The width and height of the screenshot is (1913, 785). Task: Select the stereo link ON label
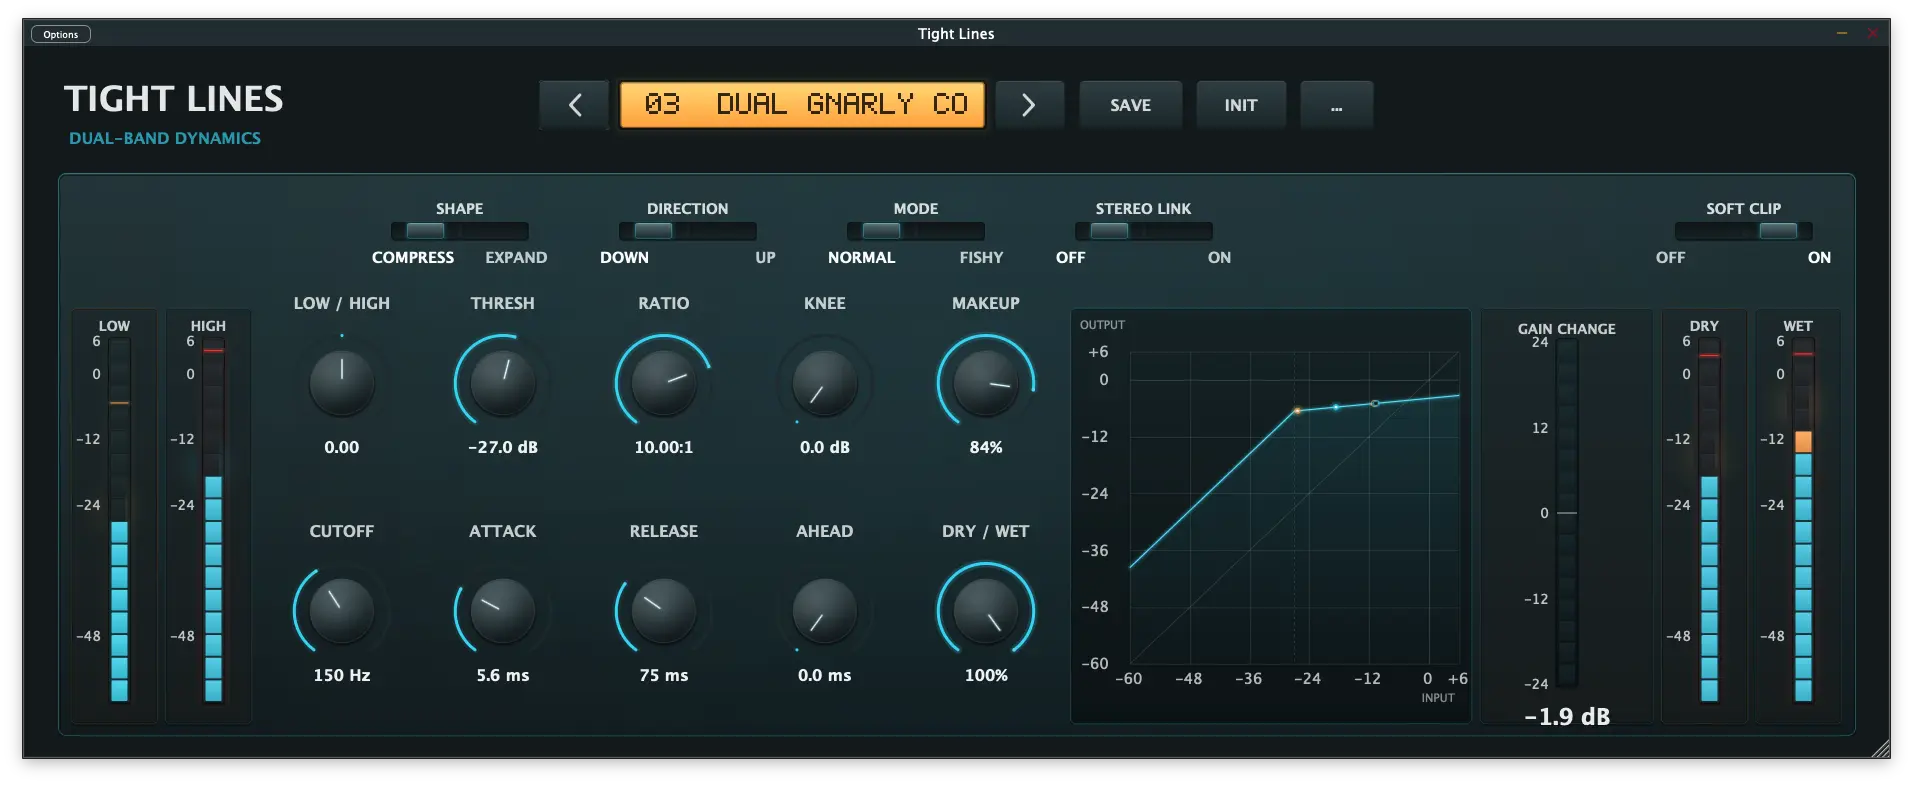(x=1219, y=257)
